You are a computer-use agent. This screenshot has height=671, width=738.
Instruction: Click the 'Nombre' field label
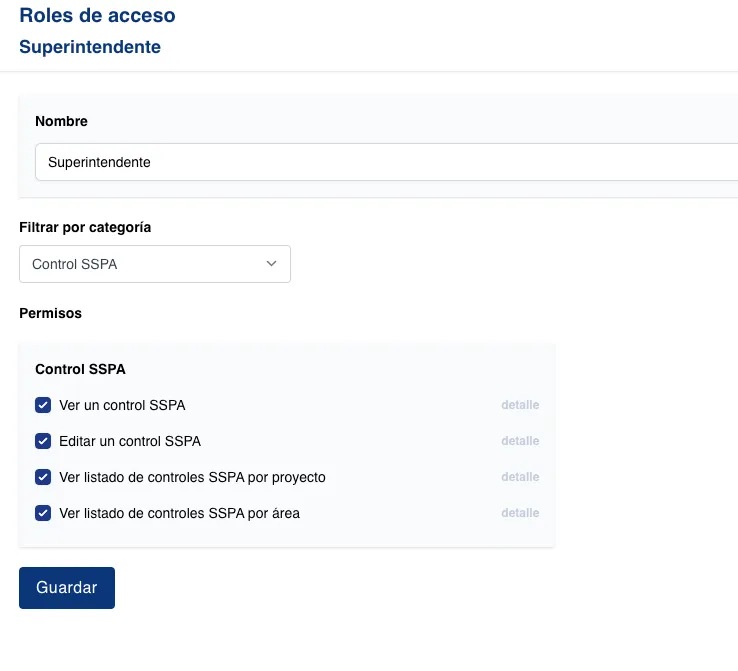pyautogui.click(x=61, y=121)
